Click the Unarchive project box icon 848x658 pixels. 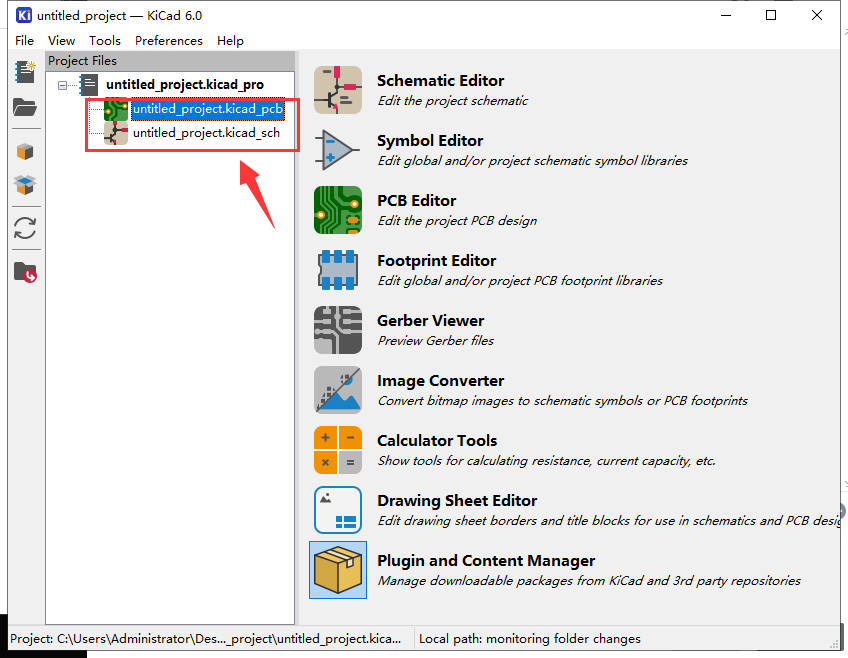pyautogui.click(x=25, y=185)
